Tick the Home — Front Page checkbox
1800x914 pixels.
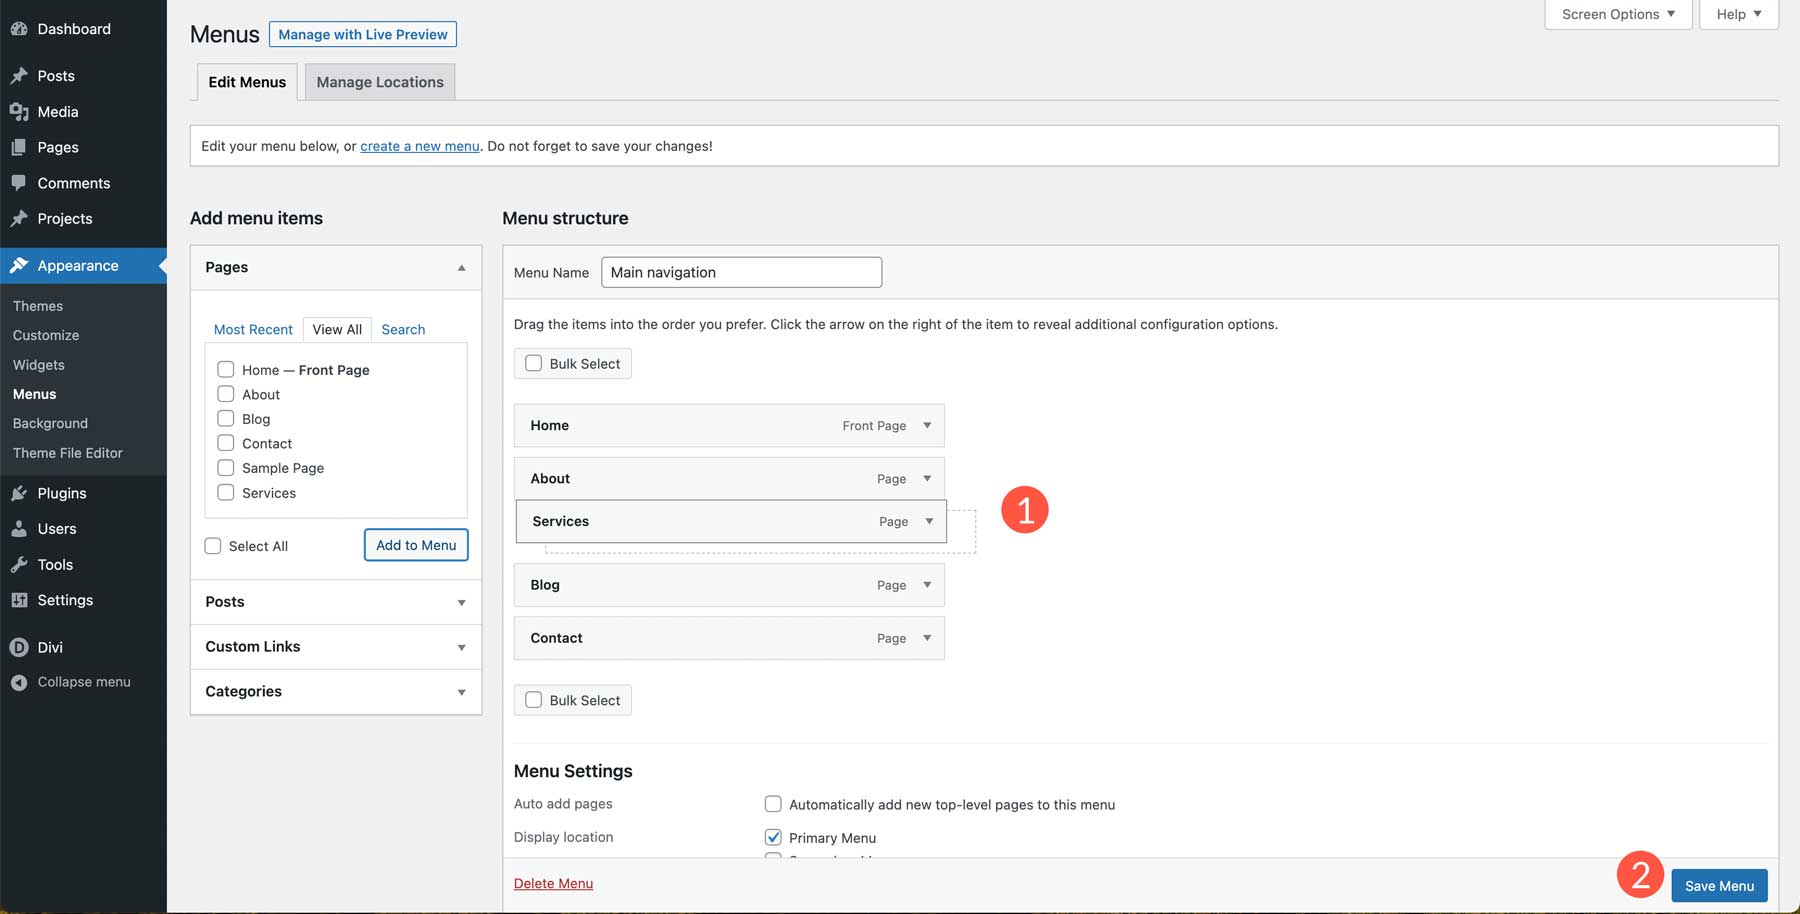[x=226, y=370]
